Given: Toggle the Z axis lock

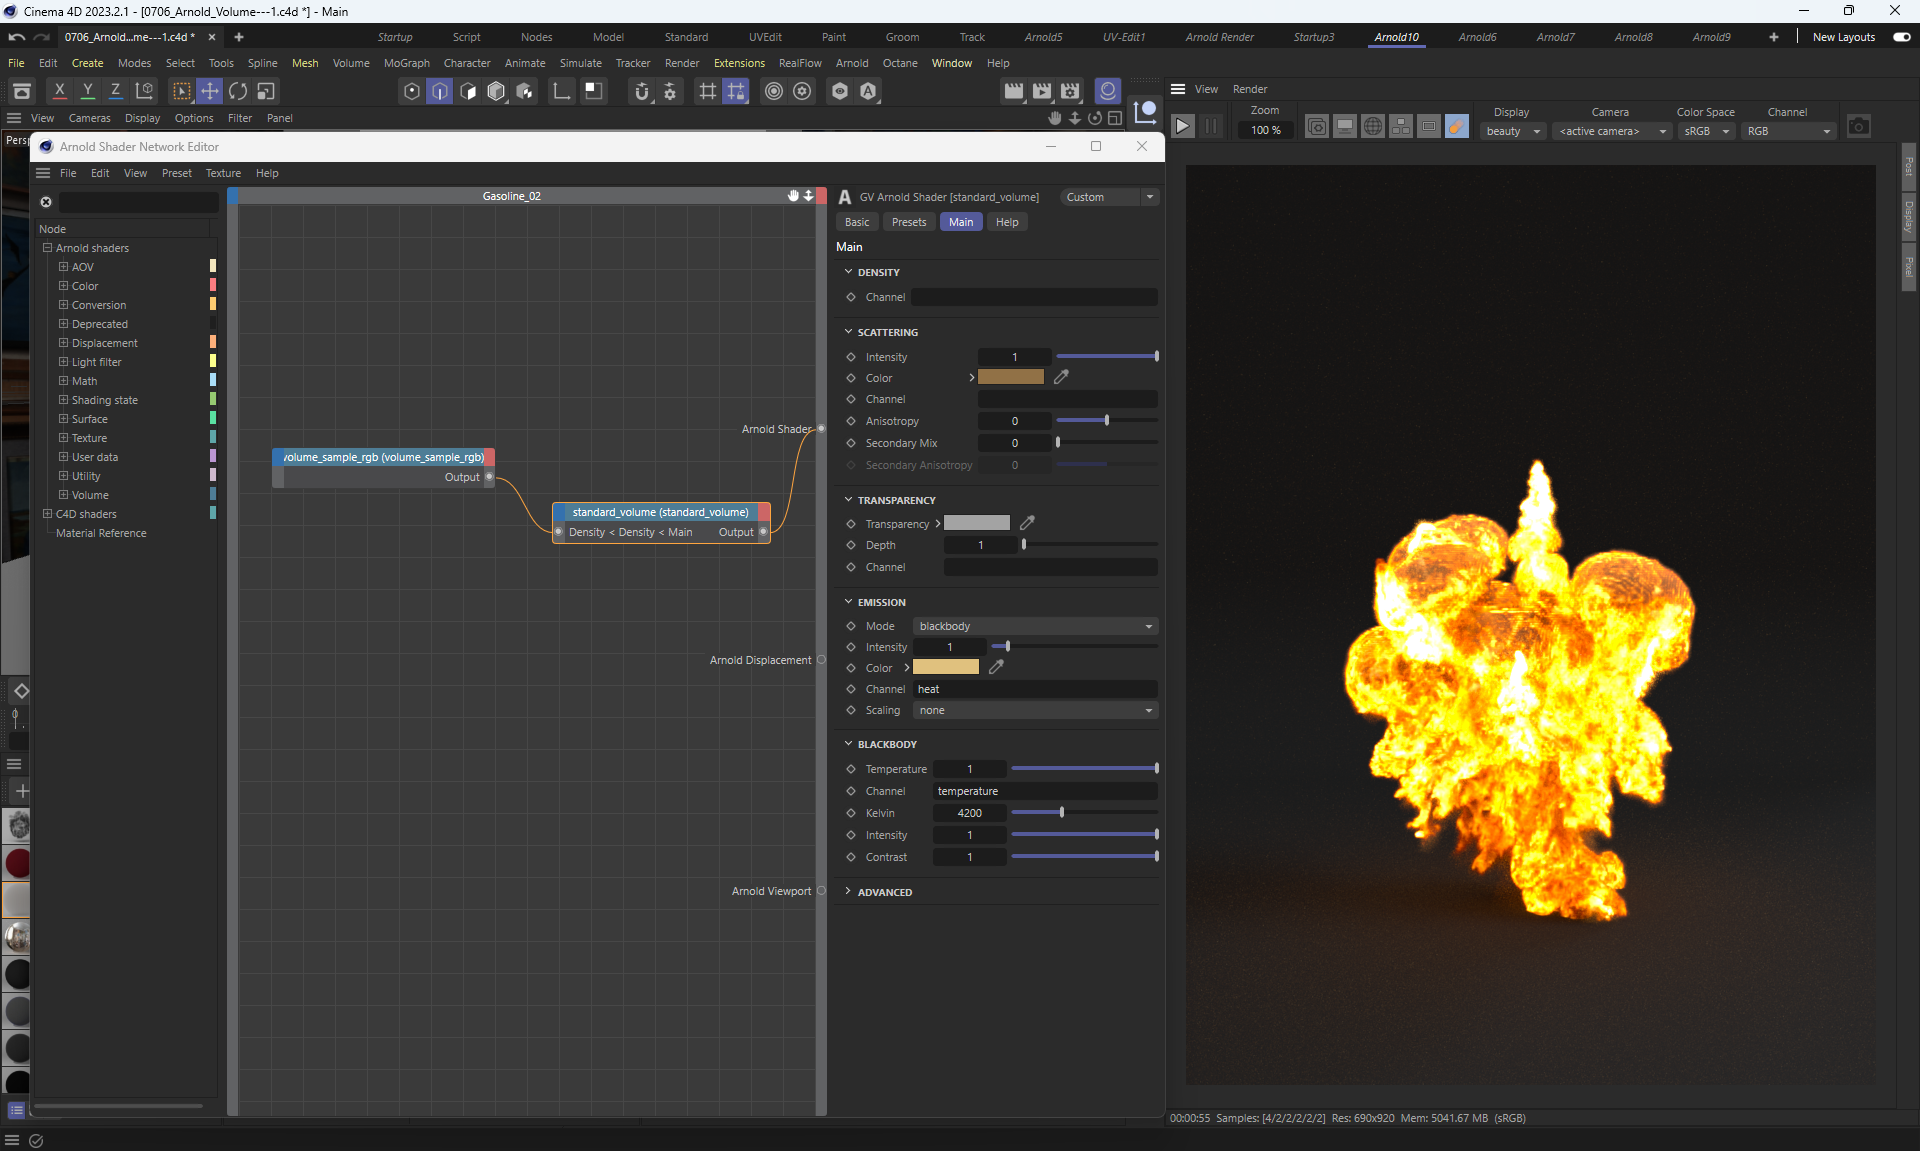Looking at the screenshot, I should point(116,91).
